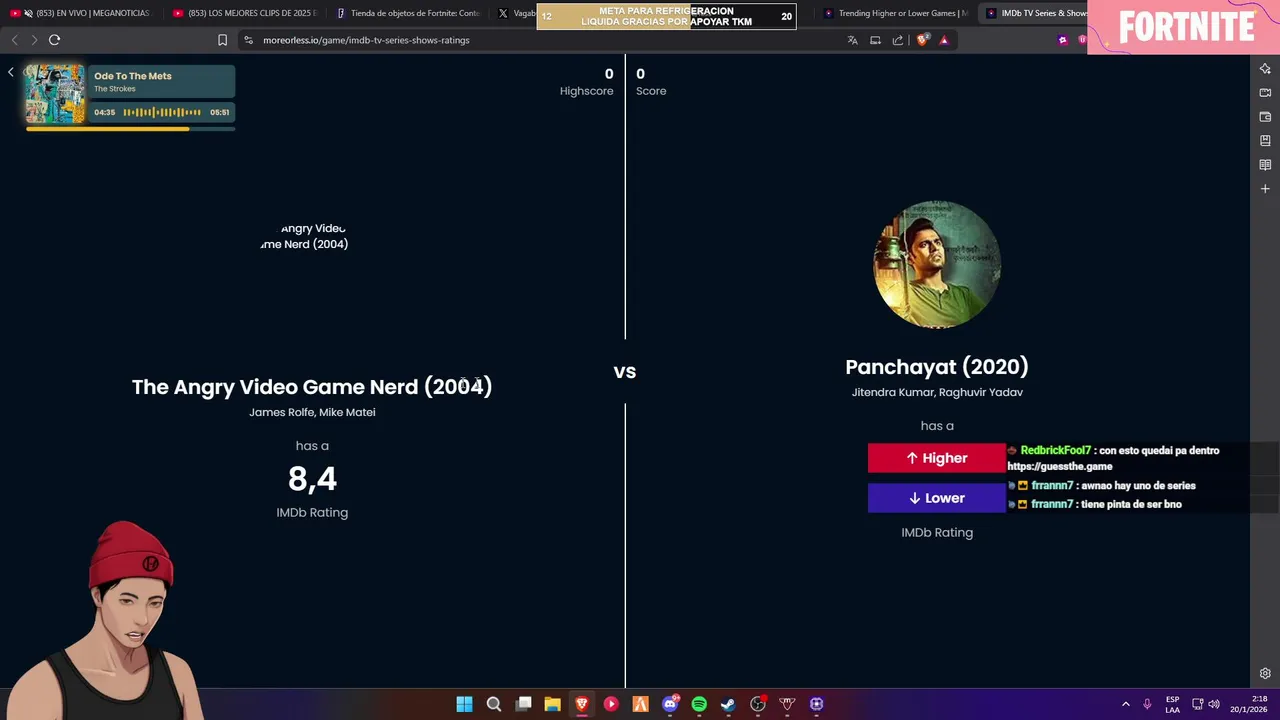Open taskbar Search

point(493,704)
